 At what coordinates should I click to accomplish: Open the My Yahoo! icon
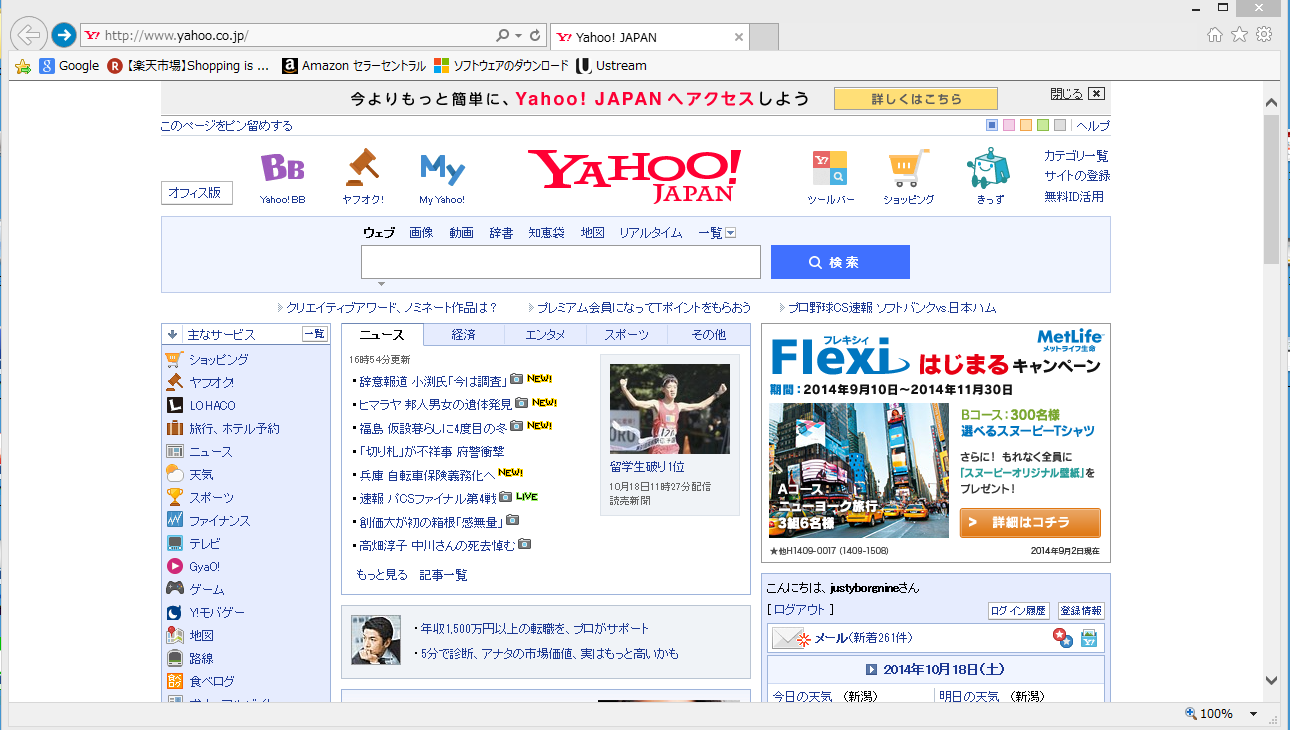pos(442,169)
